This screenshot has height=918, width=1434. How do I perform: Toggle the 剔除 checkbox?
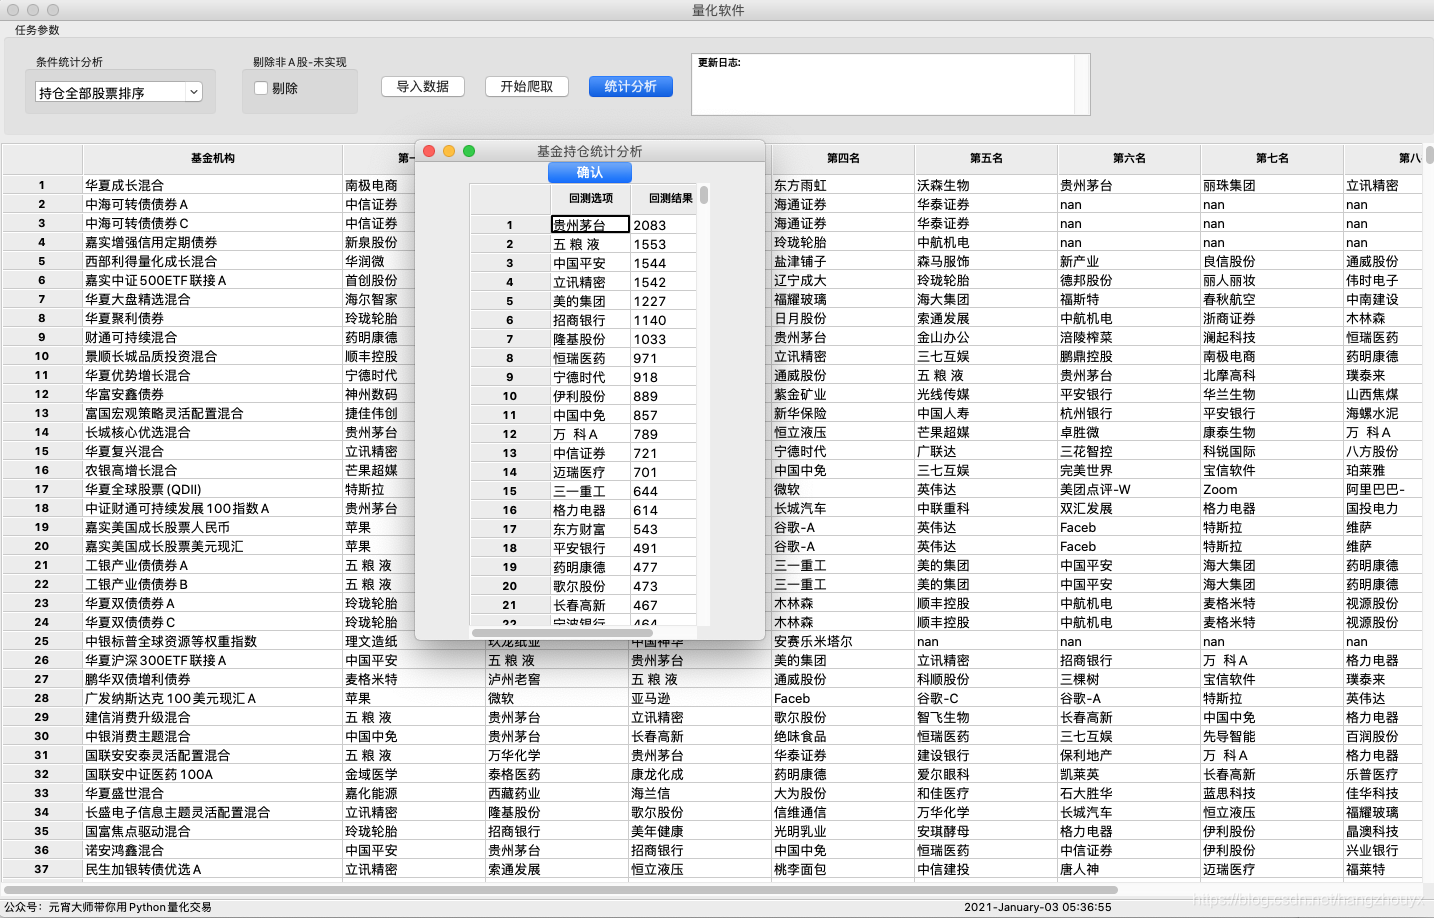click(x=261, y=88)
